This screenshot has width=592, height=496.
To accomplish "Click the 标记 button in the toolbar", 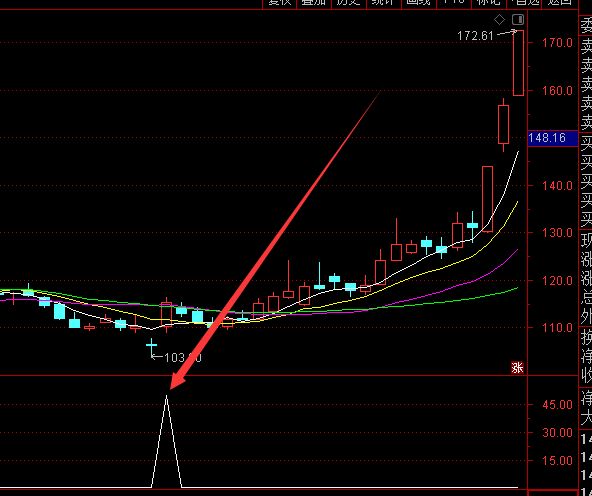I will (489, 3).
